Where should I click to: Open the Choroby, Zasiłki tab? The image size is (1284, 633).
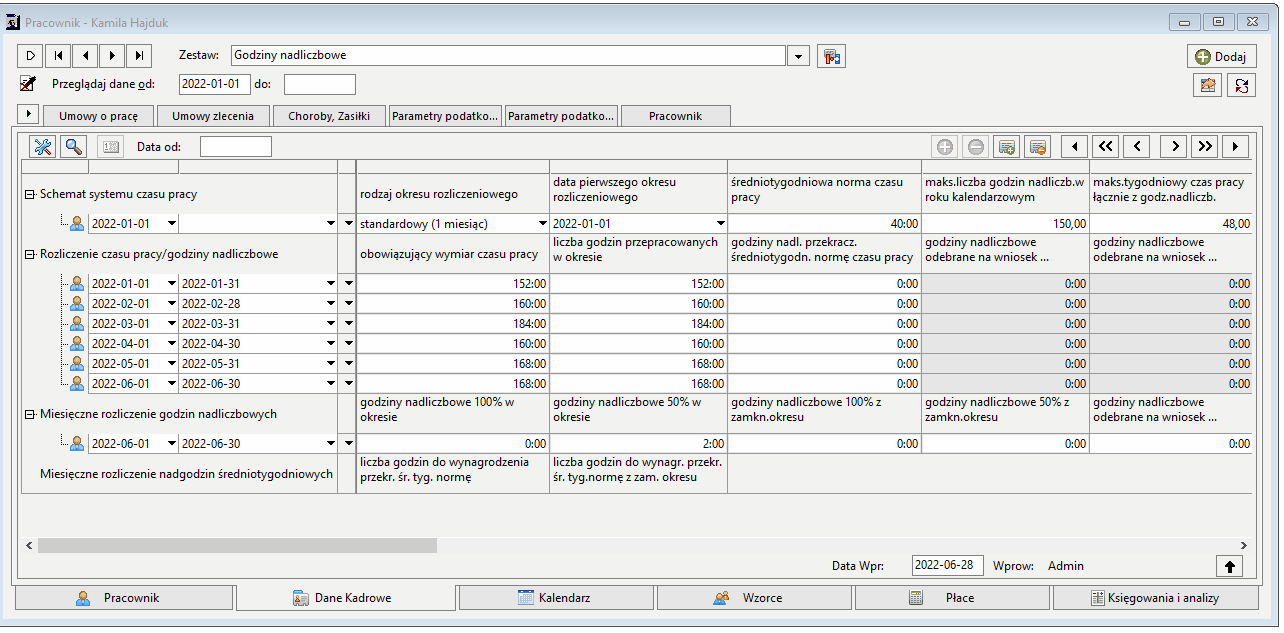click(329, 116)
